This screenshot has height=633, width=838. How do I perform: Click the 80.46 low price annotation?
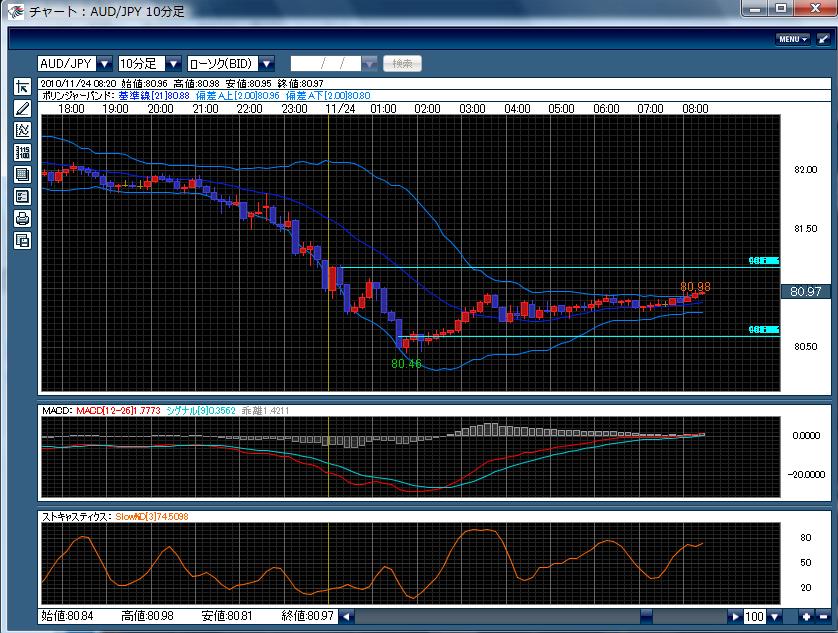(406, 364)
